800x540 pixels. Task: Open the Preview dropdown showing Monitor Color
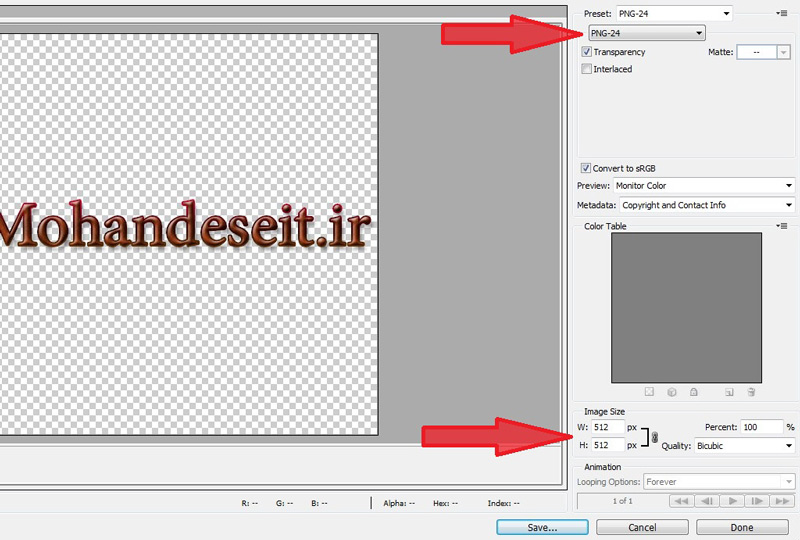coord(704,186)
